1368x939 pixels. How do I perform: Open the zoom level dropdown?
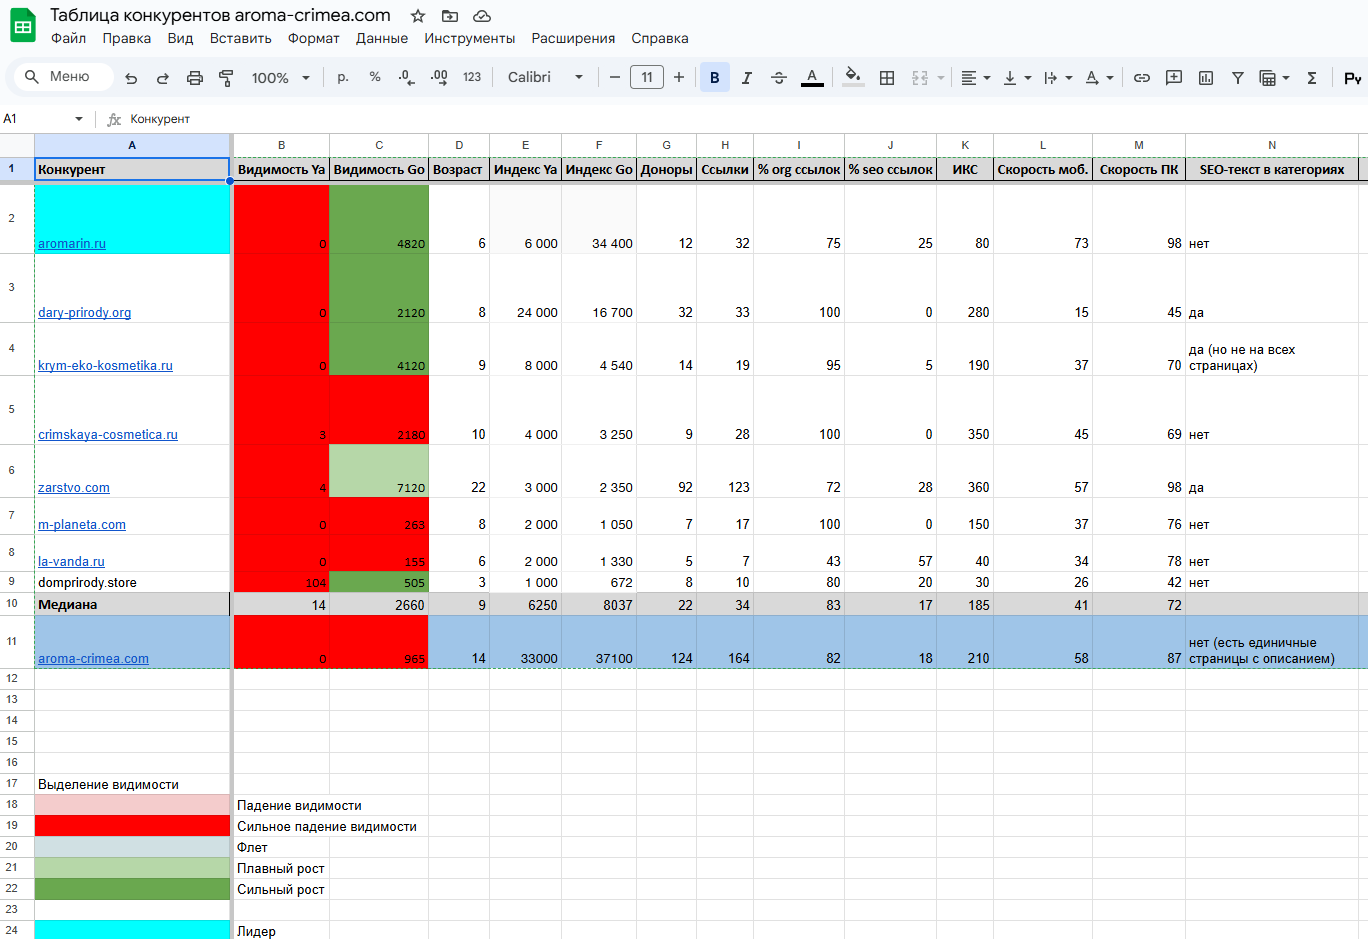(281, 77)
